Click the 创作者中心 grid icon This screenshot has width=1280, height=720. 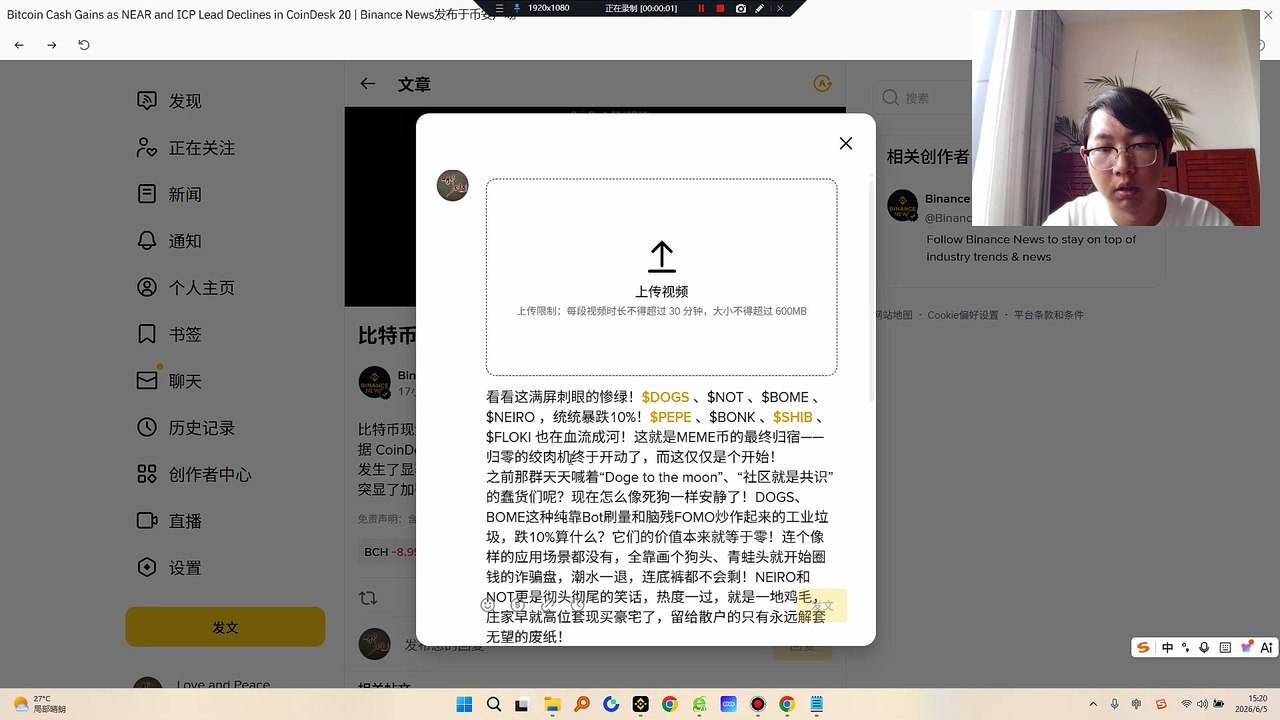click(147, 474)
